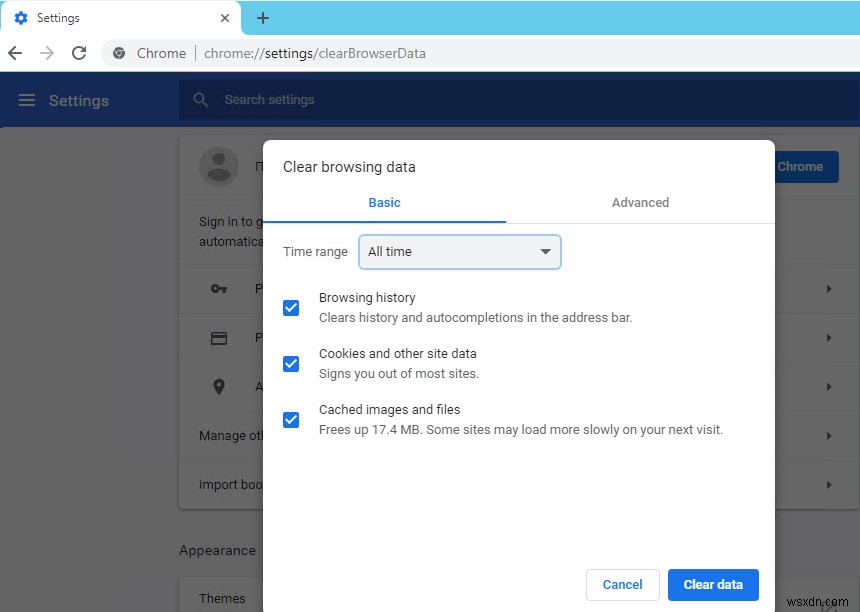Reload the current page

click(79, 53)
